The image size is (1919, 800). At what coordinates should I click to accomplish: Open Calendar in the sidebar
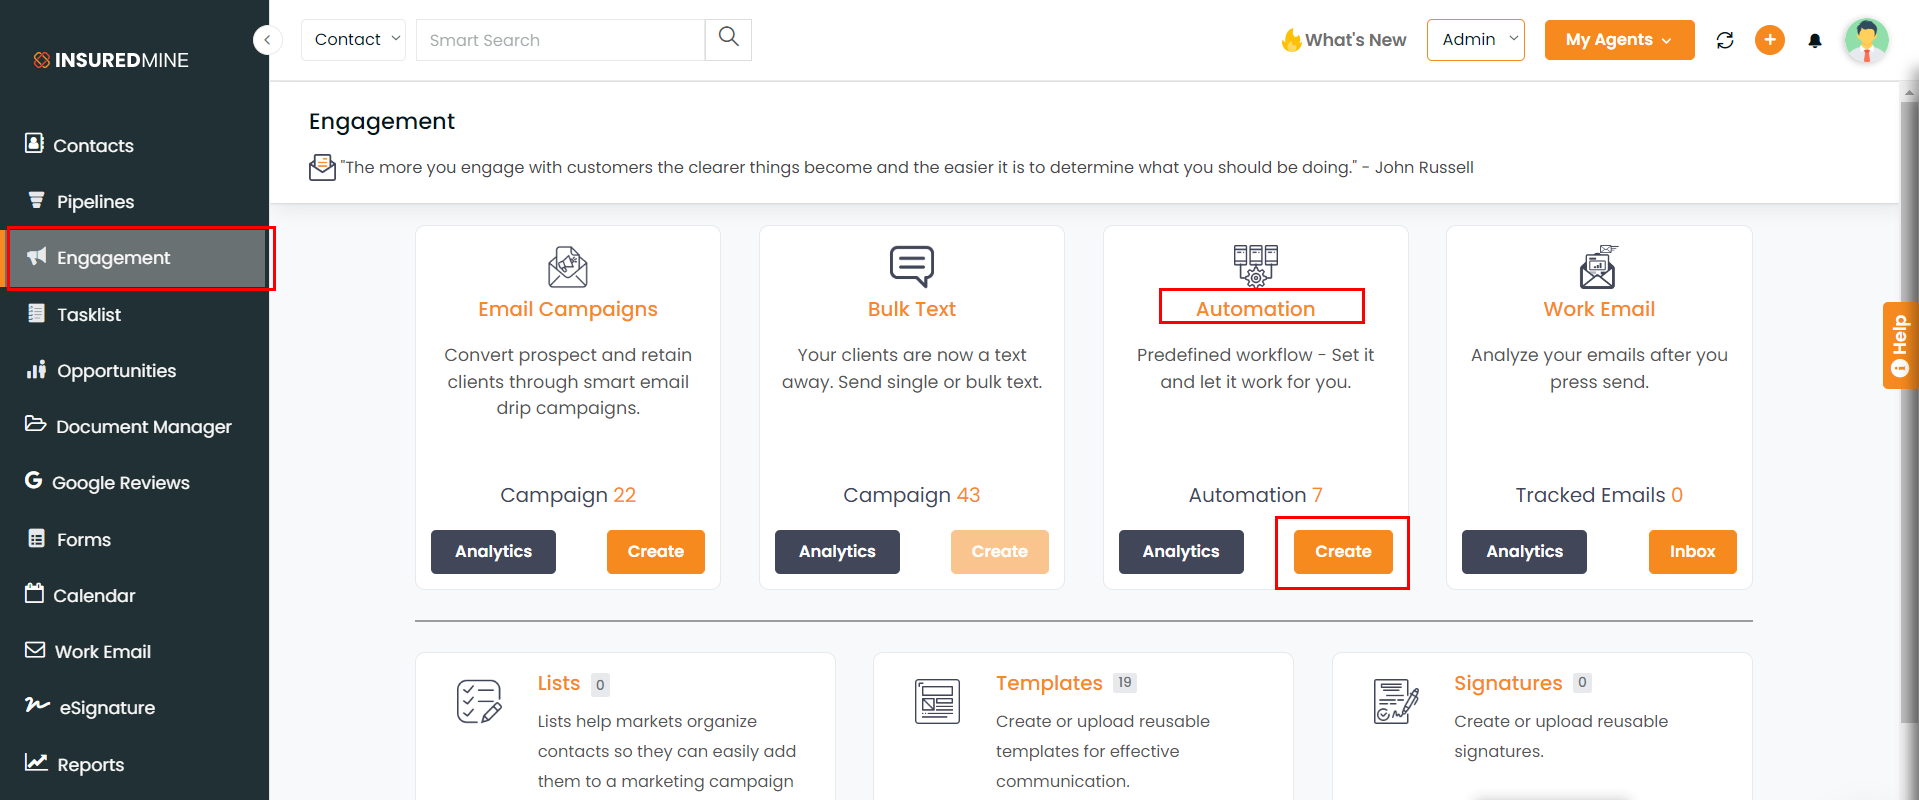click(94, 595)
